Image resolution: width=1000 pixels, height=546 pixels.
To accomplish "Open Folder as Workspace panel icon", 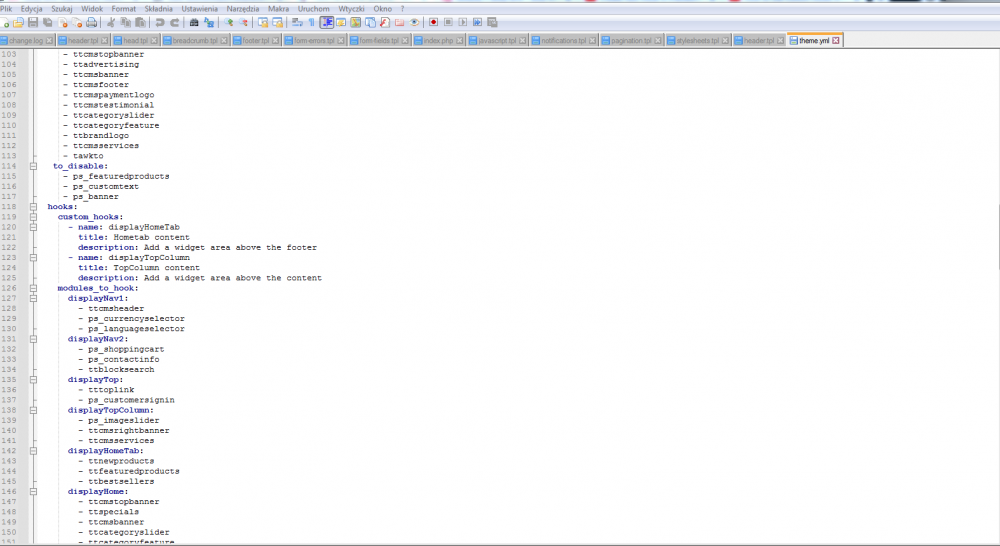I will (x=399, y=22).
